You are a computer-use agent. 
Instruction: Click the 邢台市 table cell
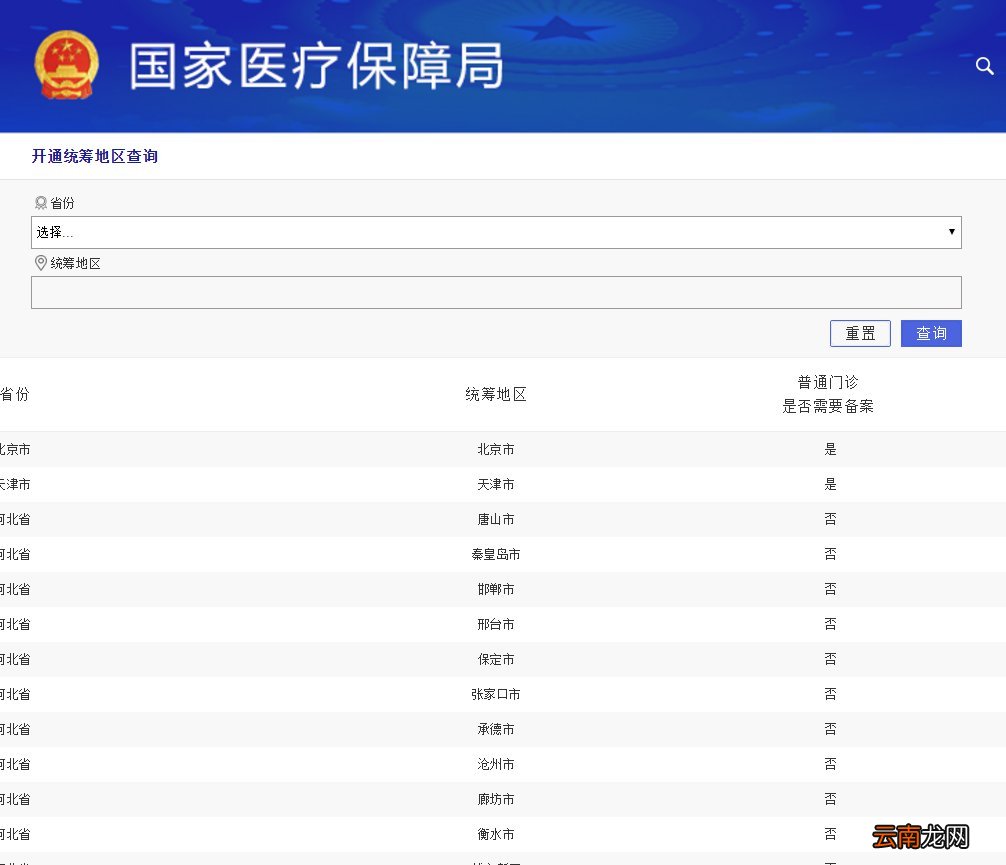(496, 624)
